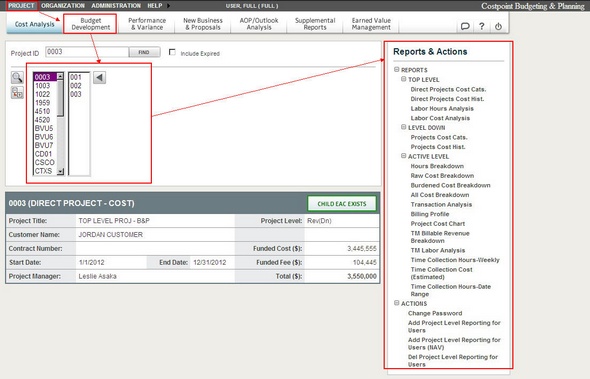Open the chat bubble comments icon
The image size is (590, 379).
click(465, 26)
